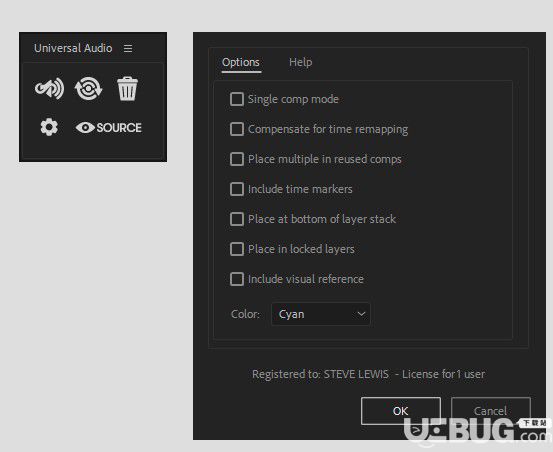Image resolution: width=553 pixels, height=452 pixels.
Task: Switch to the Help tab
Action: click(x=300, y=62)
